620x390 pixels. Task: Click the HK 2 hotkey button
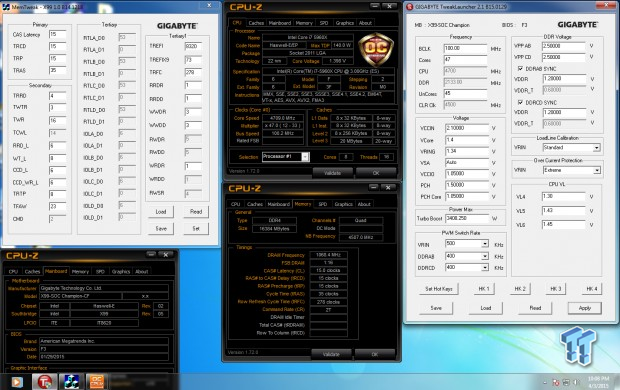point(520,289)
